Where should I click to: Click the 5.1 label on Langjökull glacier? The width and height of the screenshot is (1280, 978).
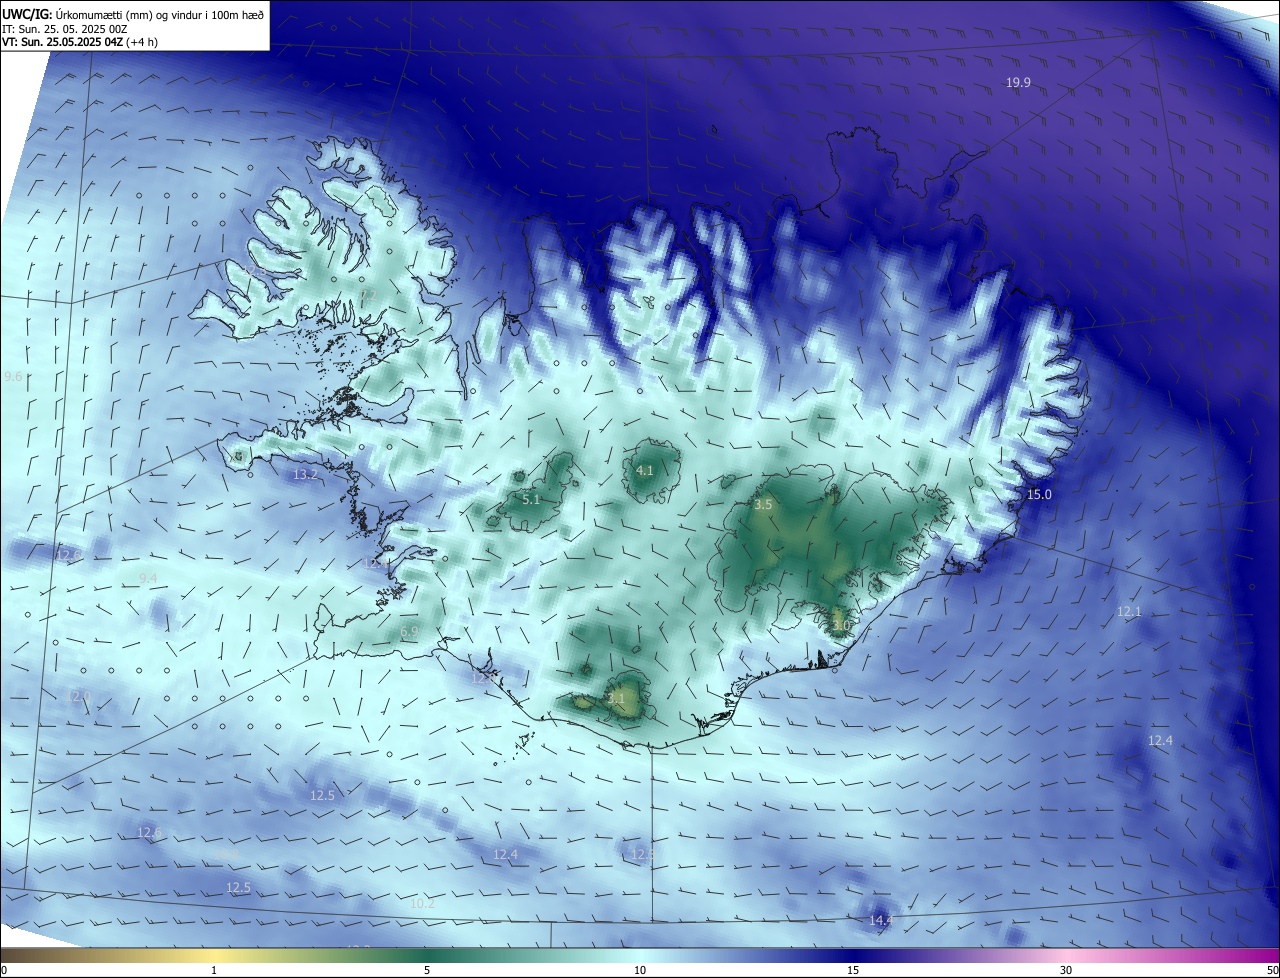[531, 499]
